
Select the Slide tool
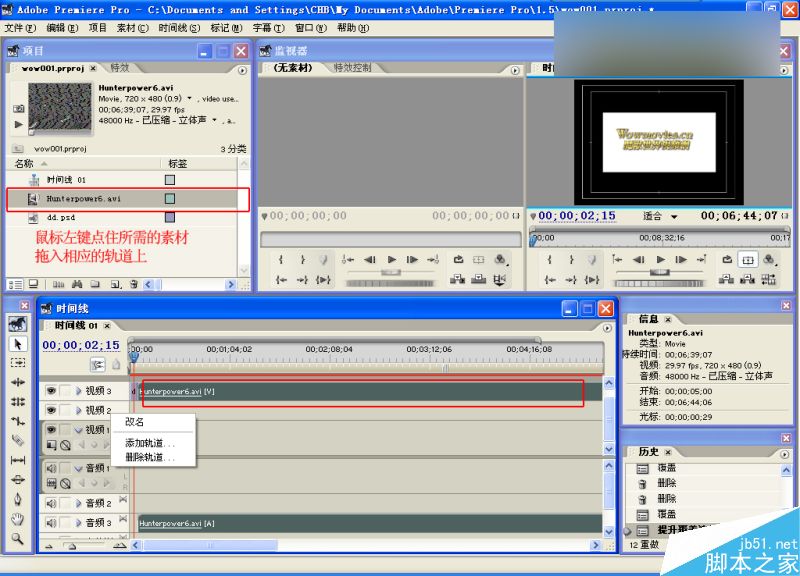tap(17, 480)
